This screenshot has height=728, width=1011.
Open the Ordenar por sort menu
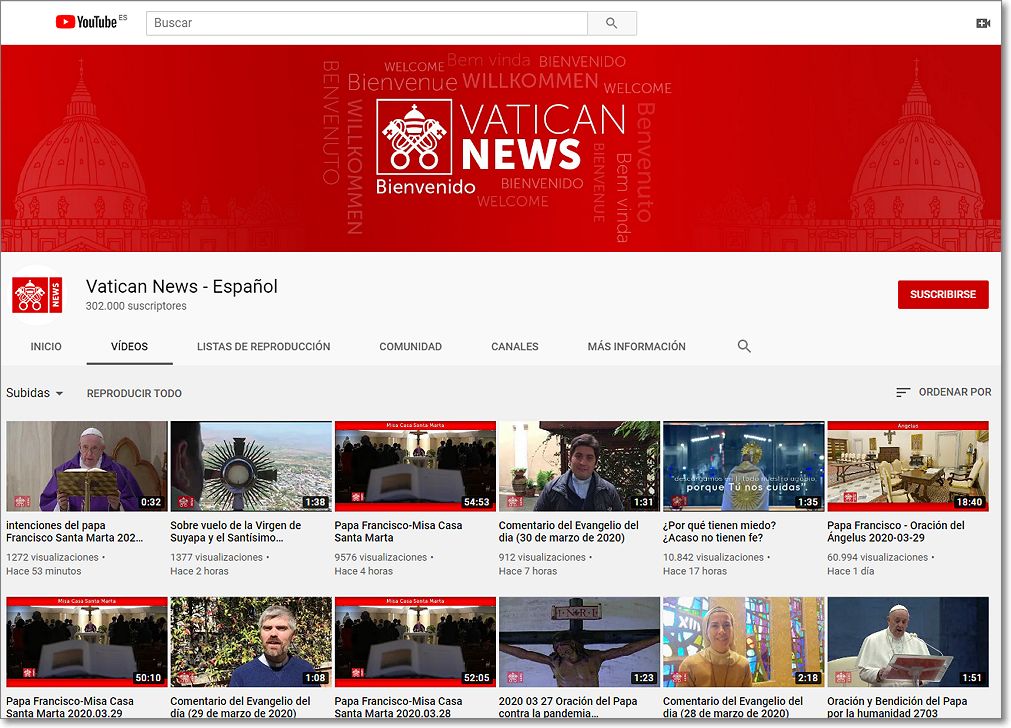[x=944, y=392]
